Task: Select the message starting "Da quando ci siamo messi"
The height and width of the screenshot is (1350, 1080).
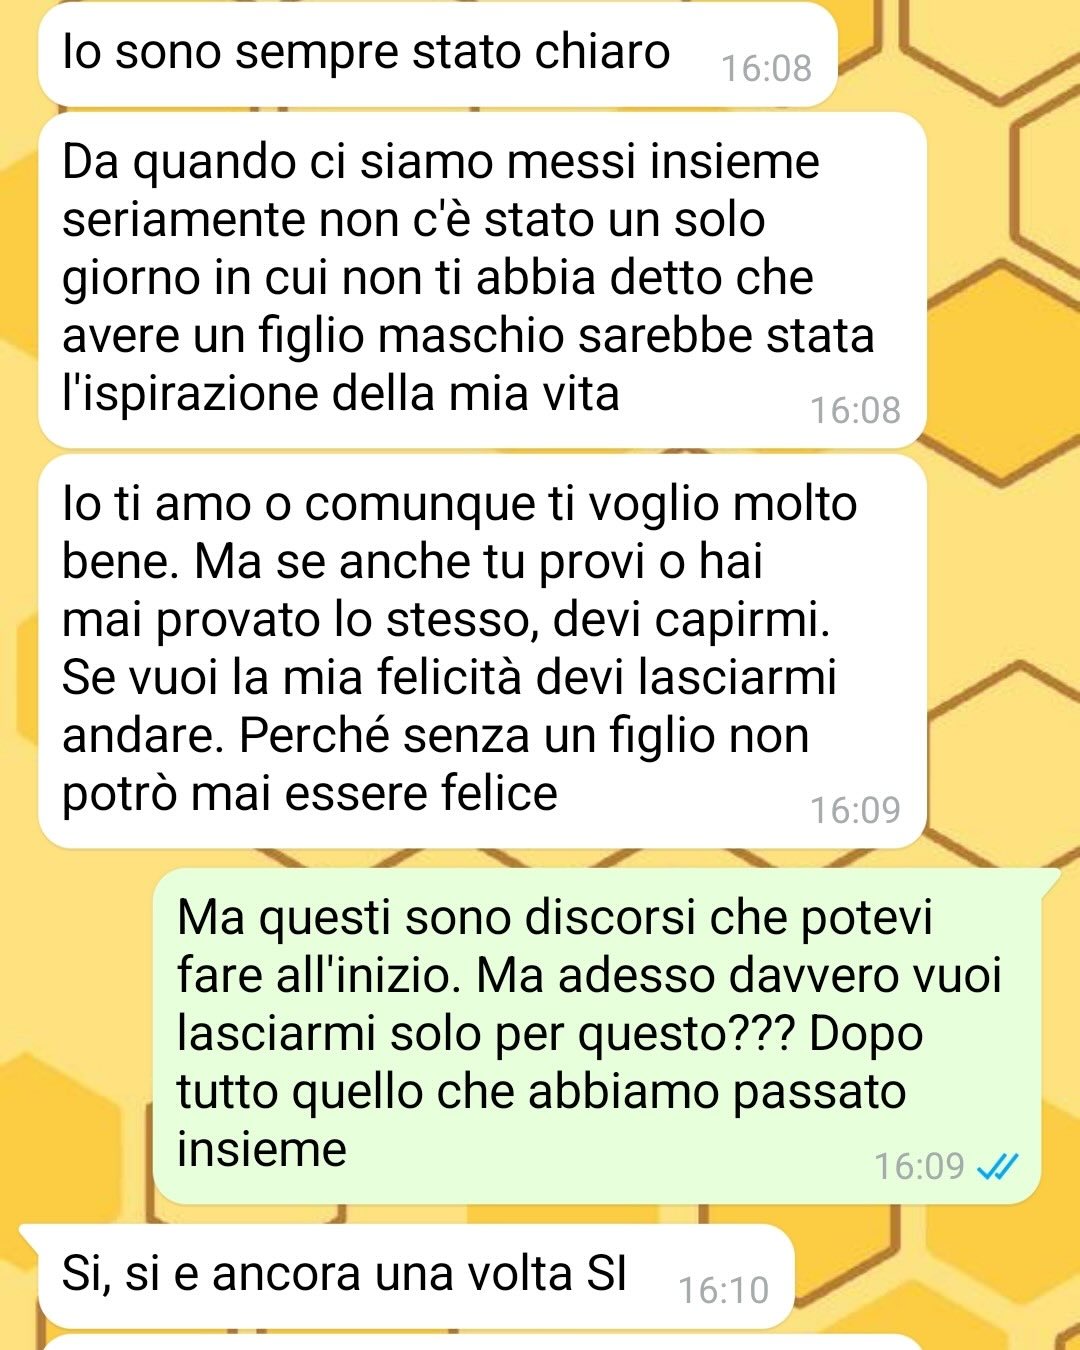Action: point(482,279)
